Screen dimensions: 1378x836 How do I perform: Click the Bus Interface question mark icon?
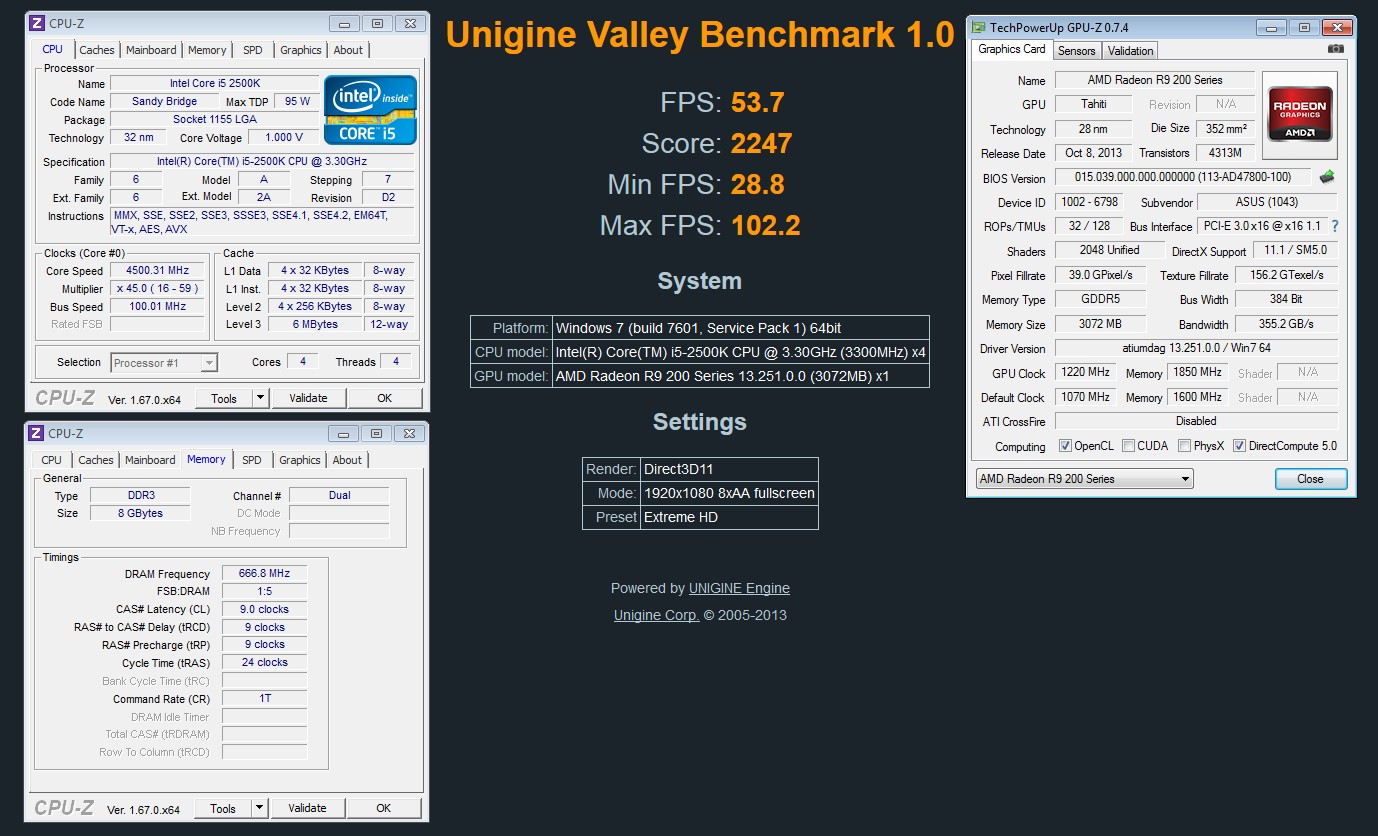click(x=1335, y=226)
